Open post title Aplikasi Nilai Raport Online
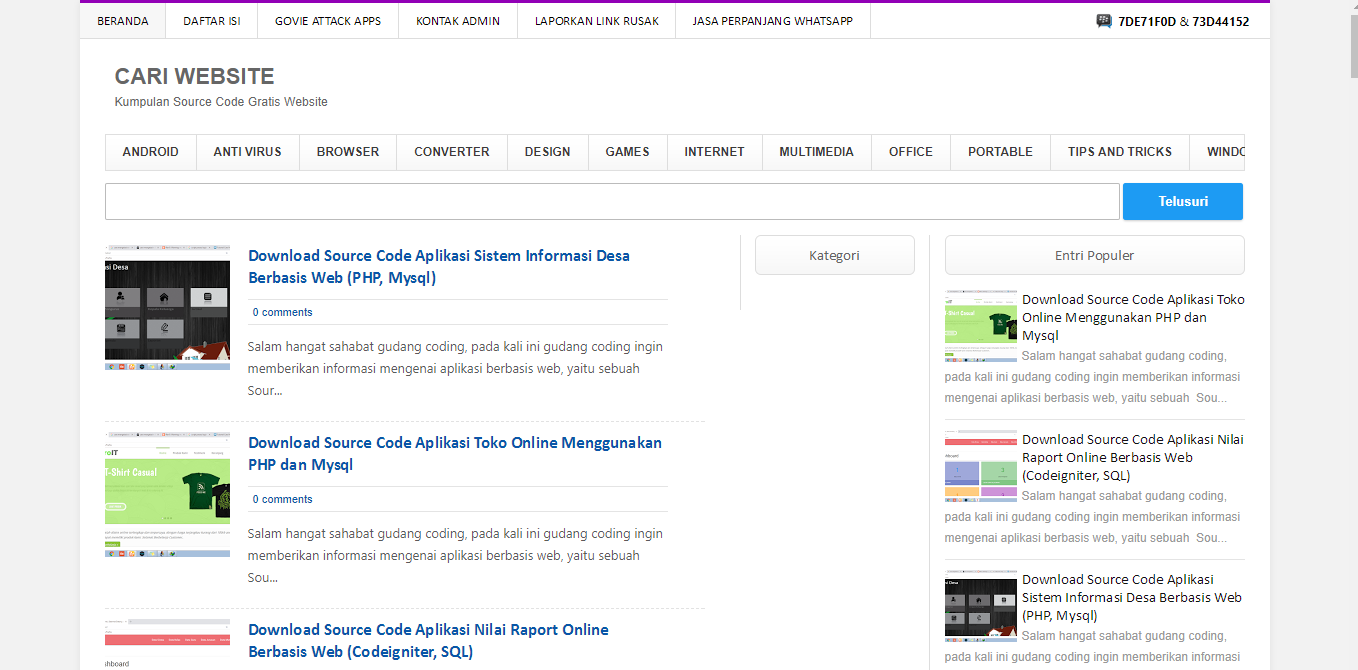Image resolution: width=1358 pixels, height=670 pixels. pyautogui.click(x=428, y=641)
